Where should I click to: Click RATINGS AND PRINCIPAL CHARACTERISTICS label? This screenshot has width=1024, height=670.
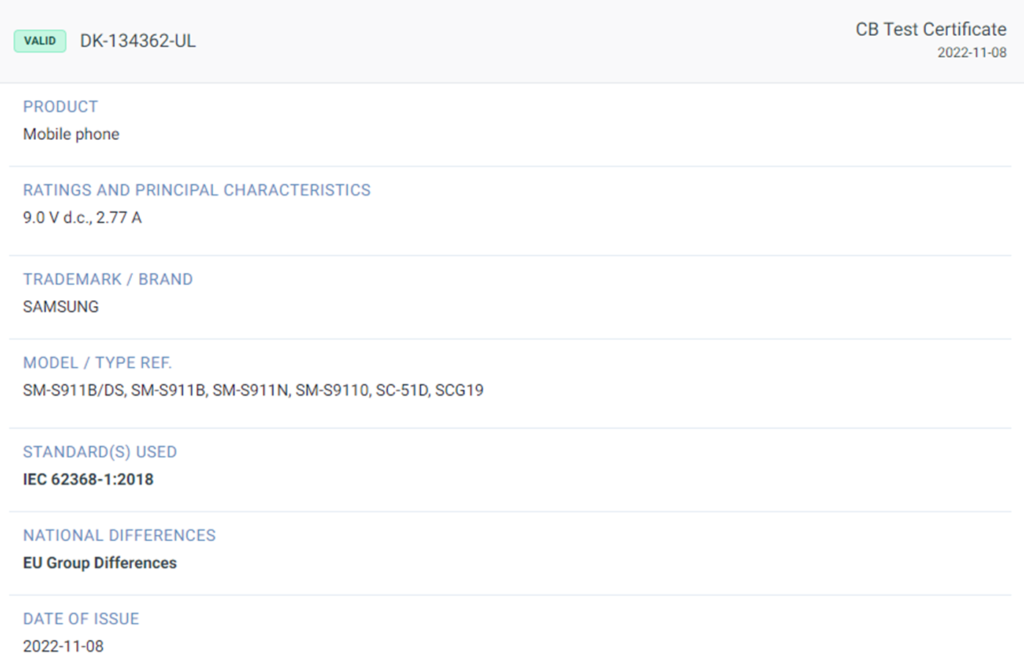point(197,190)
